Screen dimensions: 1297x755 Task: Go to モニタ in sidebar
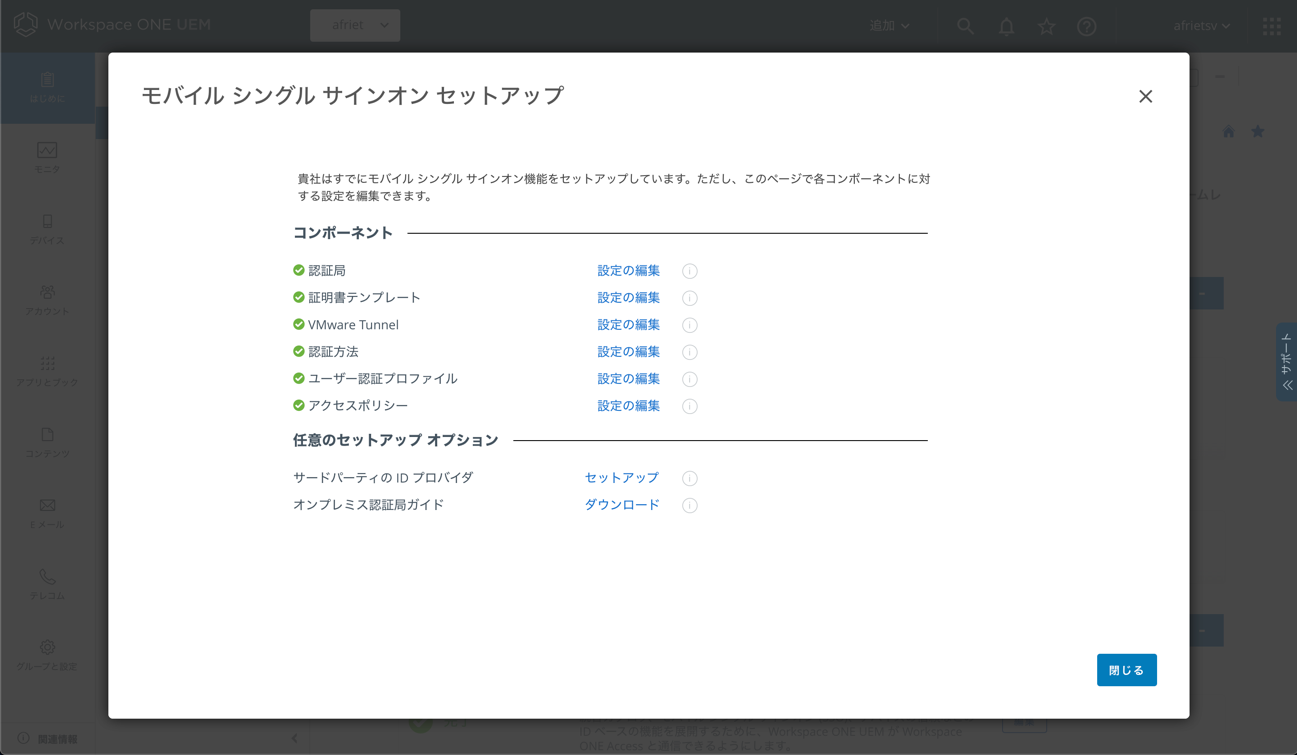(x=47, y=159)
